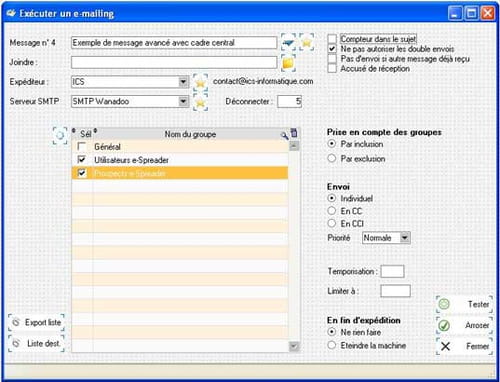This screenshot has width=500, height=382.
Task: Click the Fermer button
Action: coord(464,346)
